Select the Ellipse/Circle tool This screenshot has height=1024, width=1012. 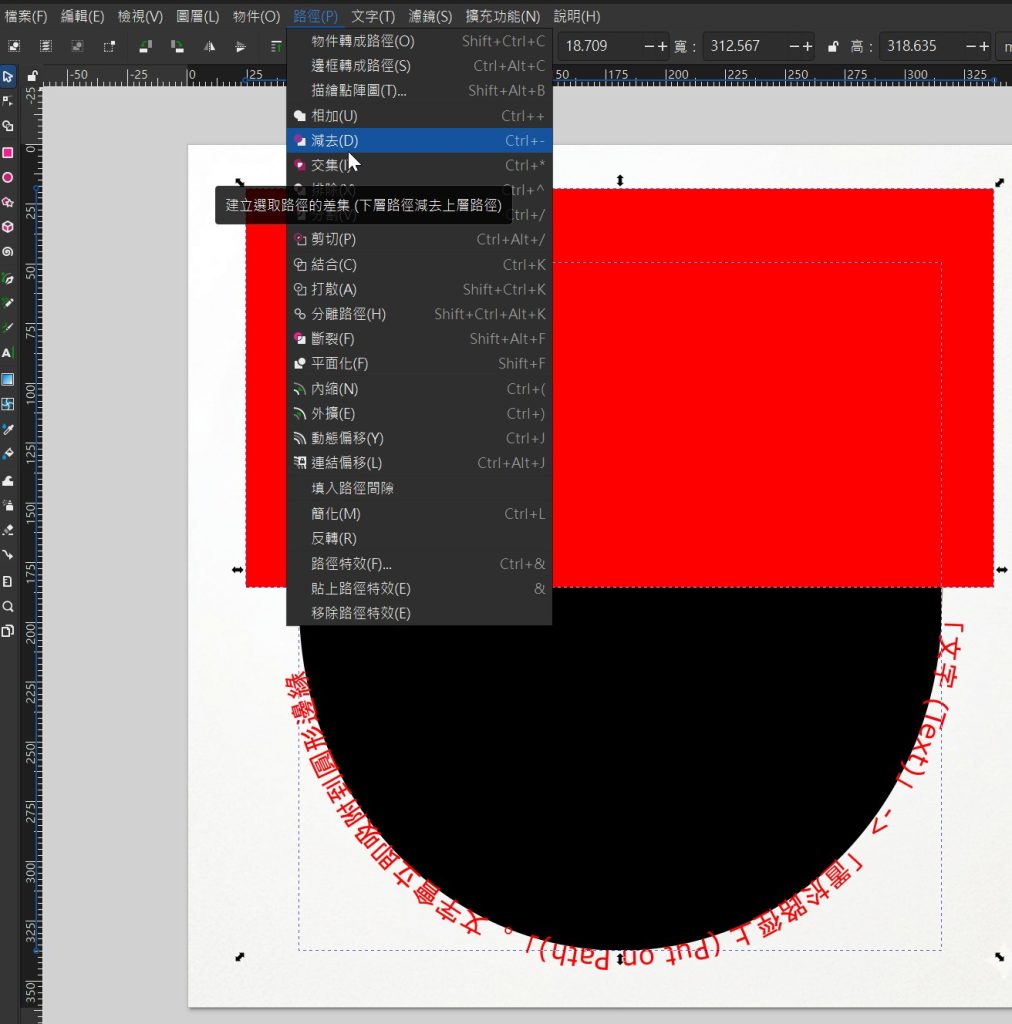(8, 177)
